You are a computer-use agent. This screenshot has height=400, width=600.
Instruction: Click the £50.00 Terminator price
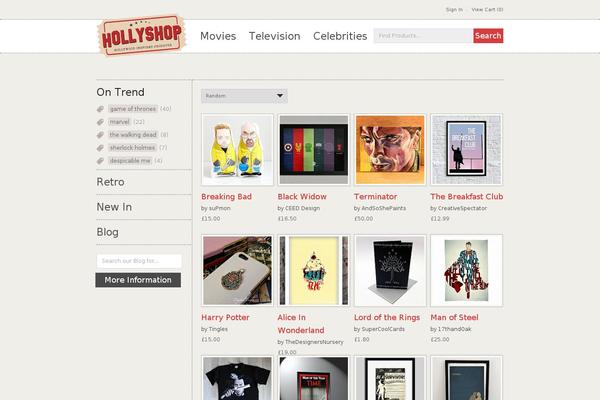[363, 219]
